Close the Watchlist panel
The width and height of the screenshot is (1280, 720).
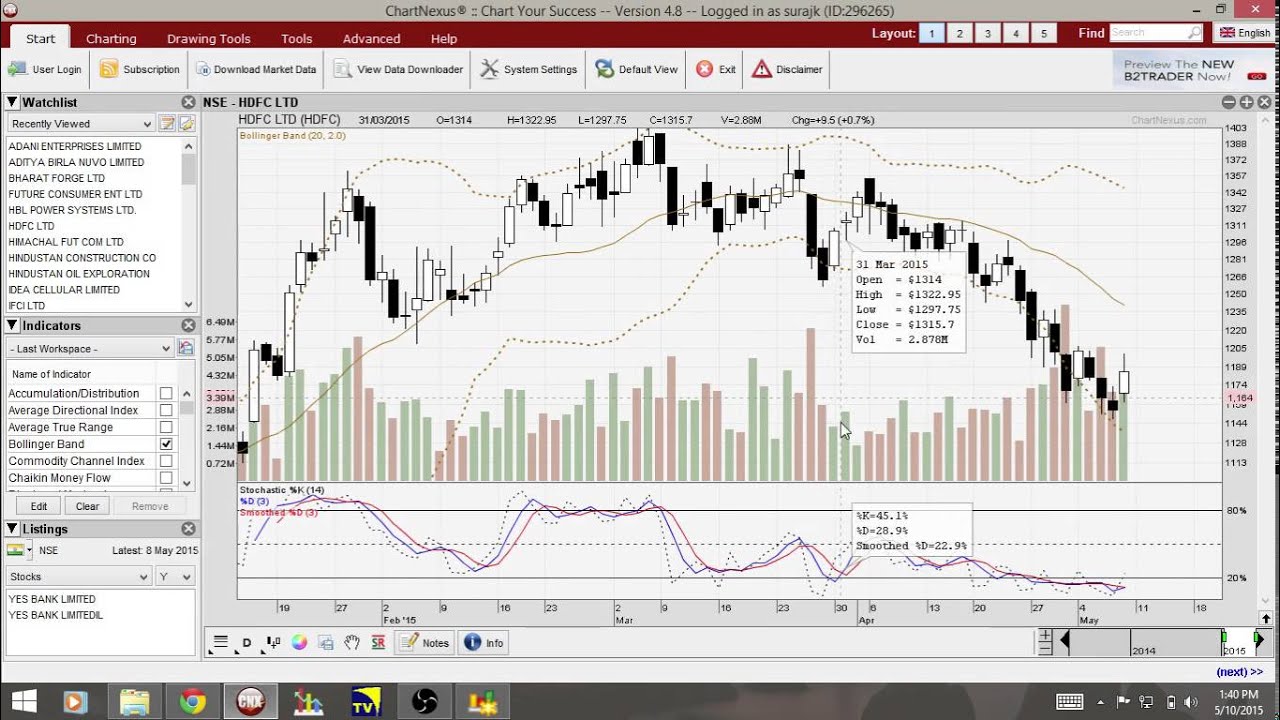click(x=188, y=102)
